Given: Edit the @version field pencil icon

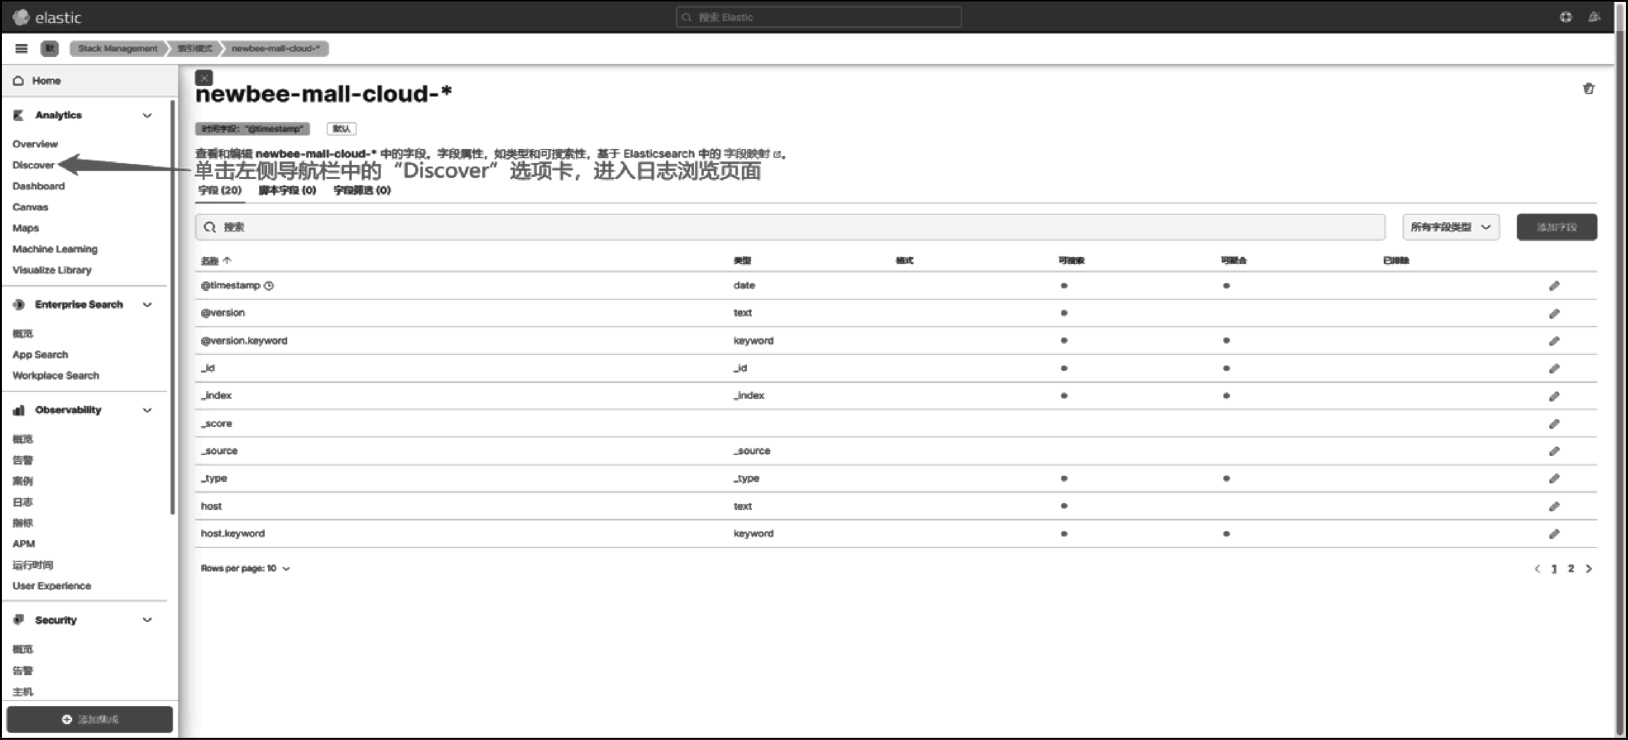Looking at the screenshot, I should point(1554,314).
